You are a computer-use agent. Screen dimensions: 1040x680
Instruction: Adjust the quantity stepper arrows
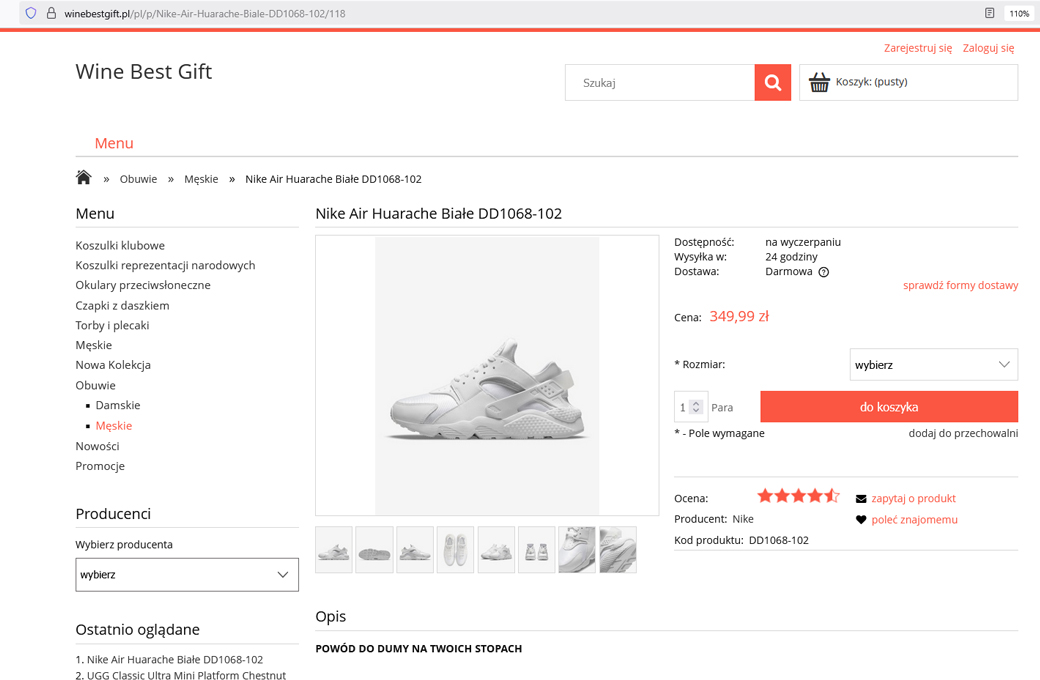[x=696, y=407]
